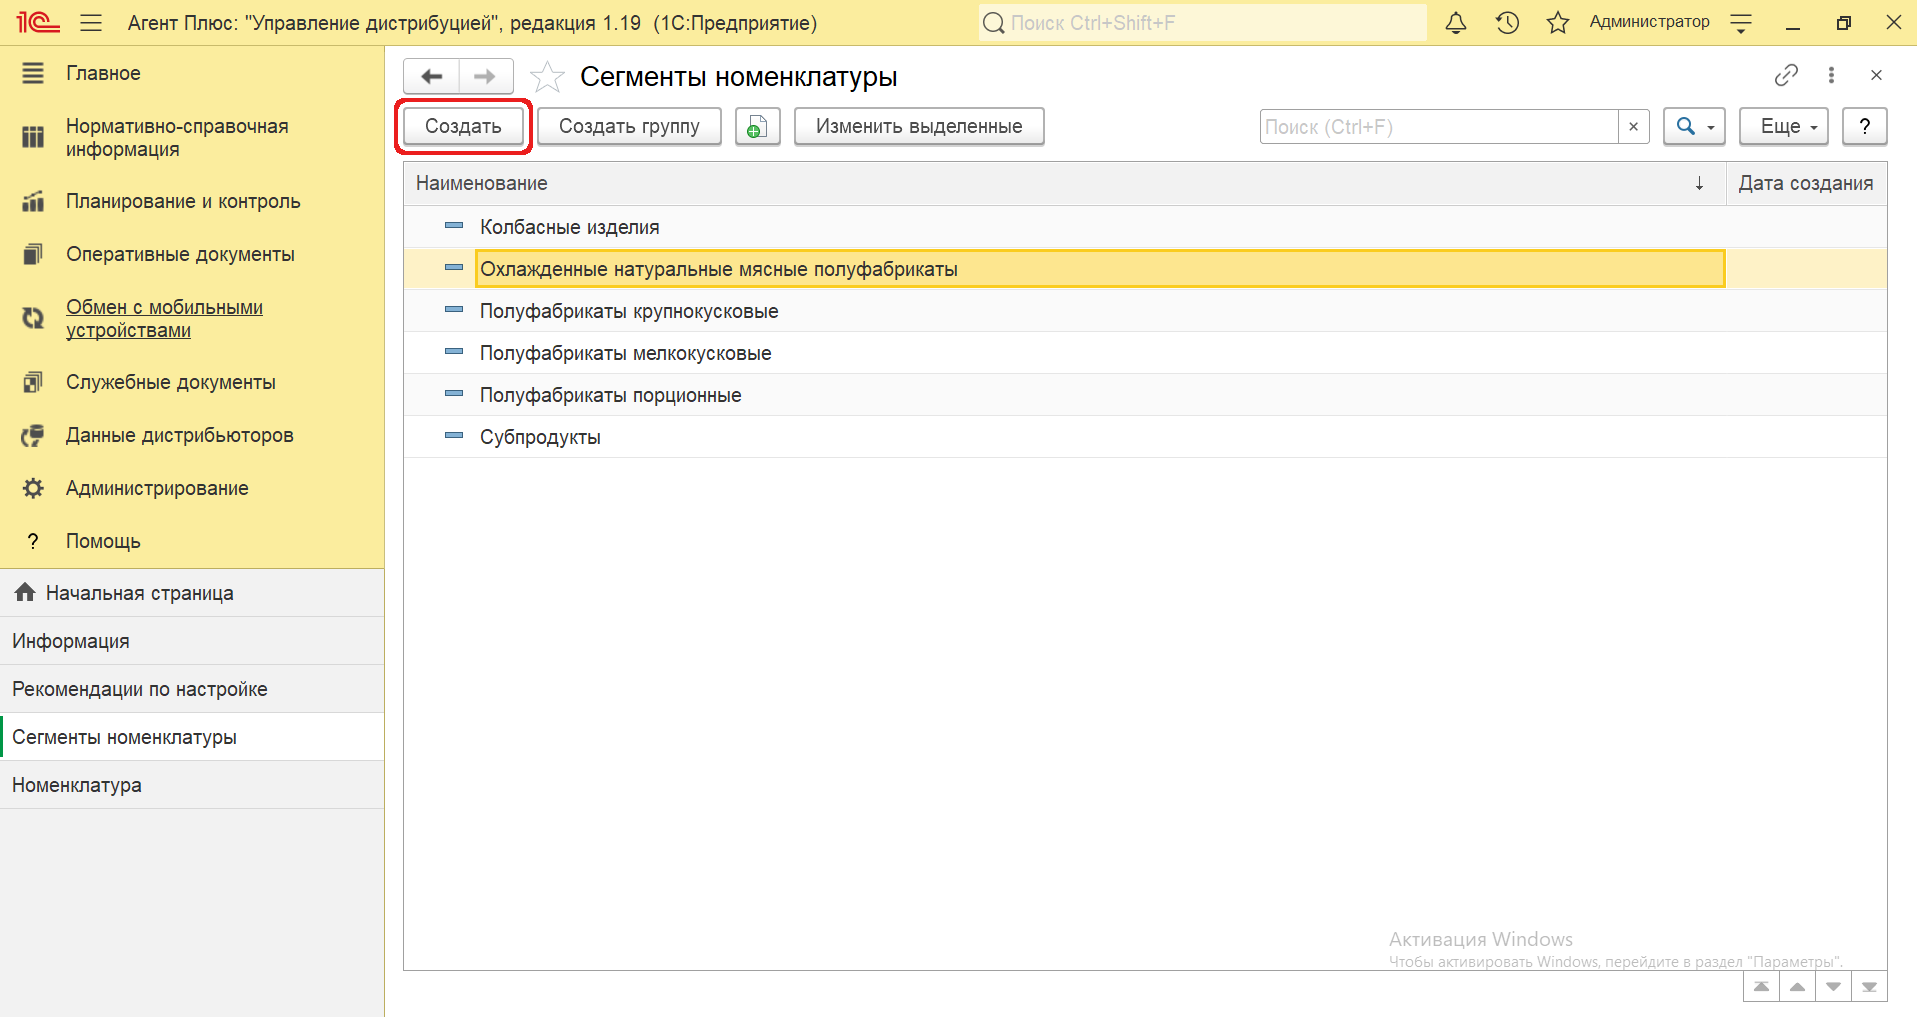Screen dimensions: 1917x1017
Task: Click Изменить выделенные button
Action: (918, 127)
